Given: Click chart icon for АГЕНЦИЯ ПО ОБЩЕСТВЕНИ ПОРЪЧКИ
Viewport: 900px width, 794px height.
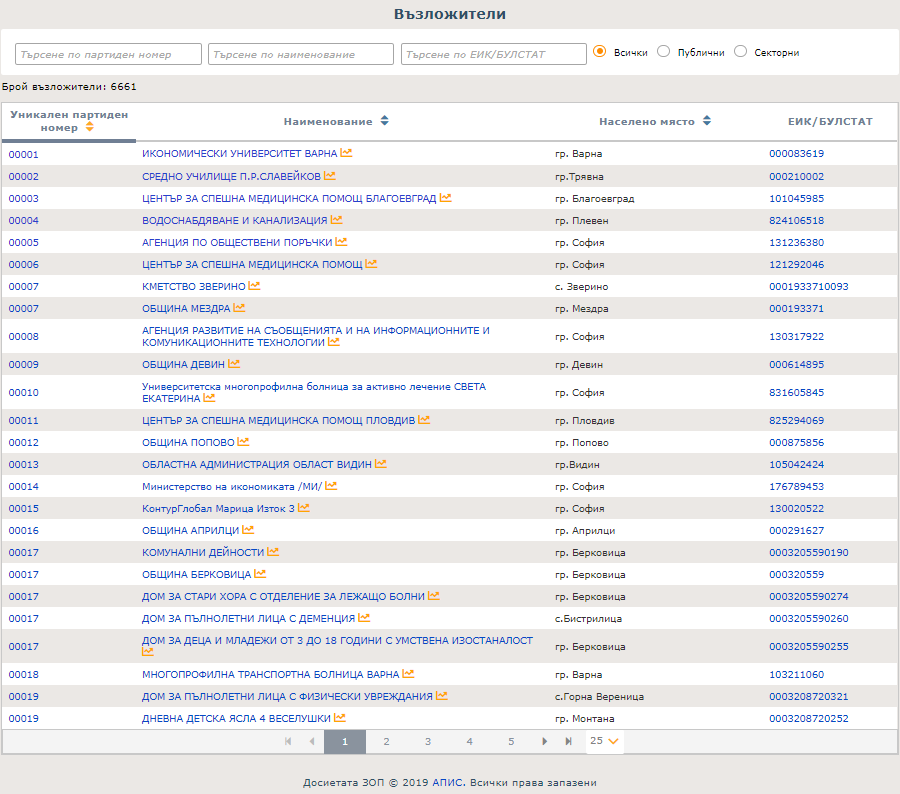Looking at the screenshot, I should coord(341,242).
